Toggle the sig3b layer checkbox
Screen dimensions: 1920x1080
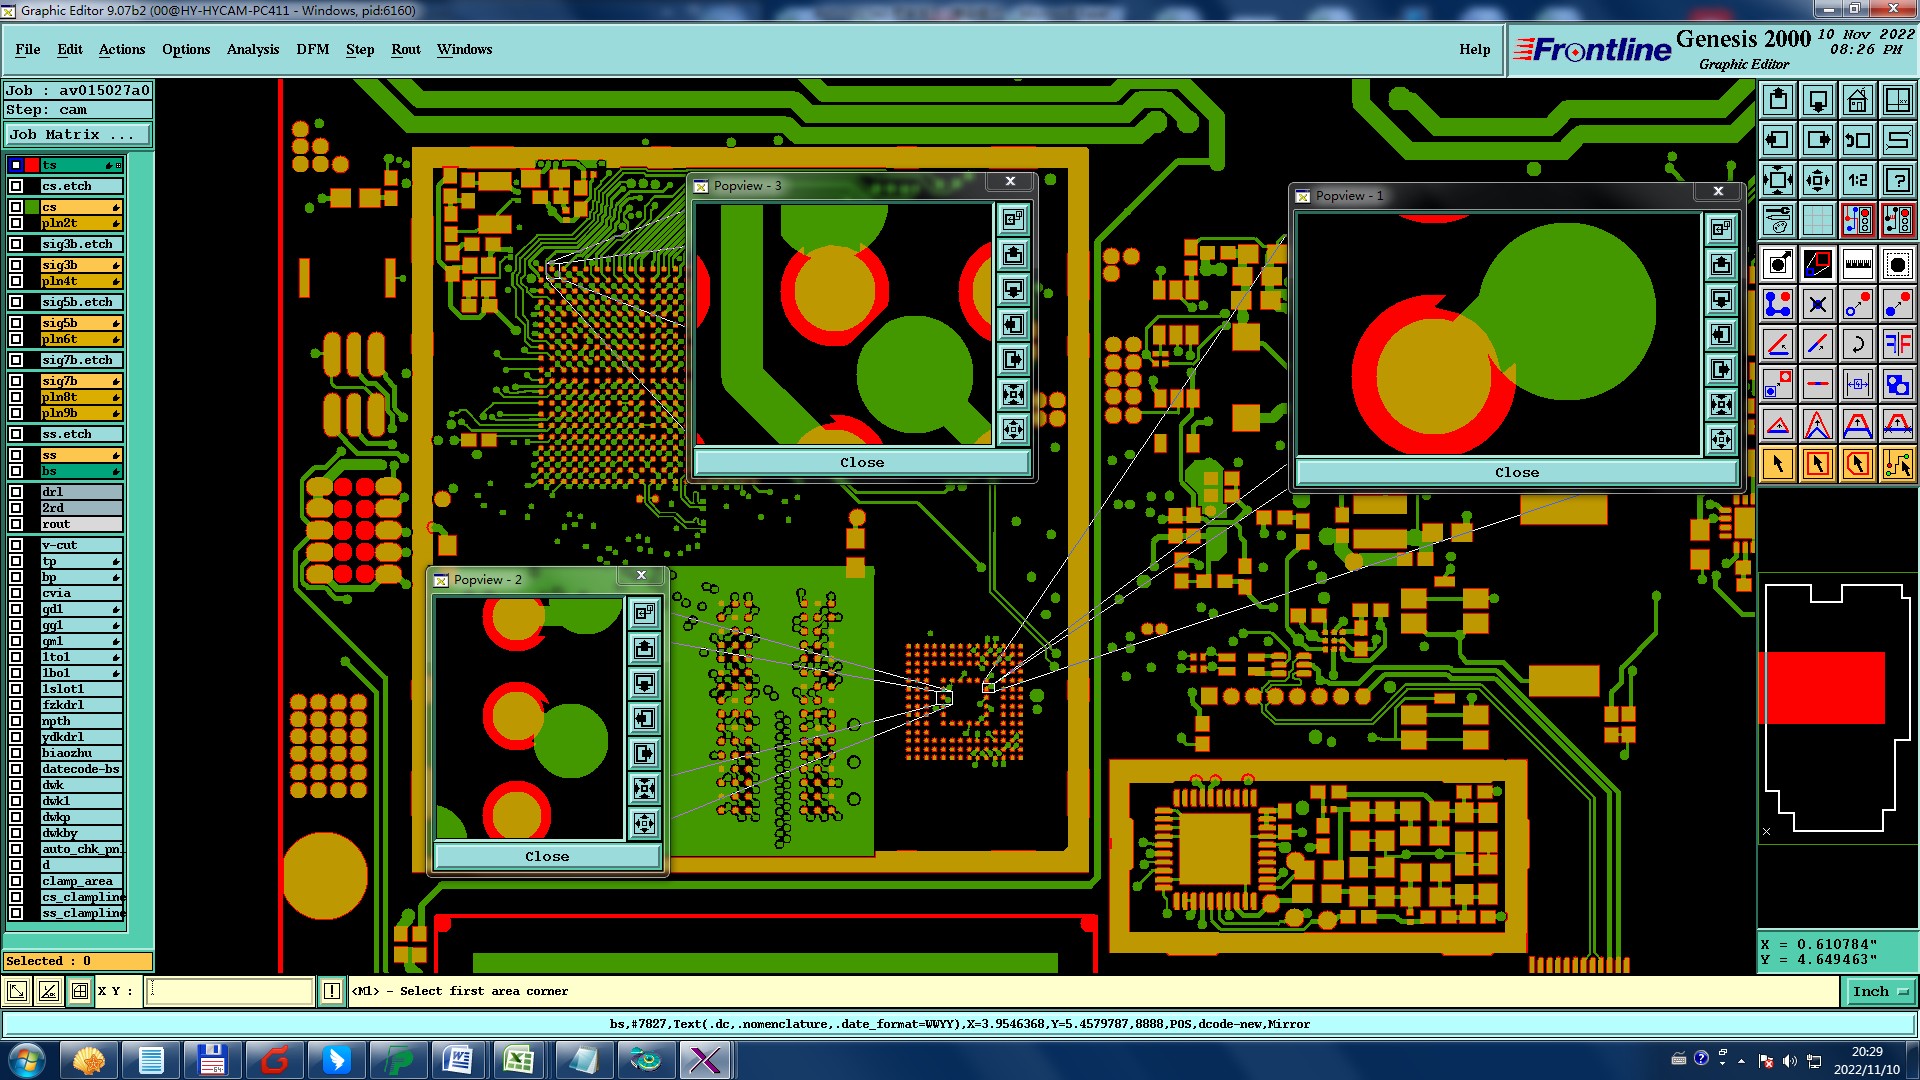[16, 265]
